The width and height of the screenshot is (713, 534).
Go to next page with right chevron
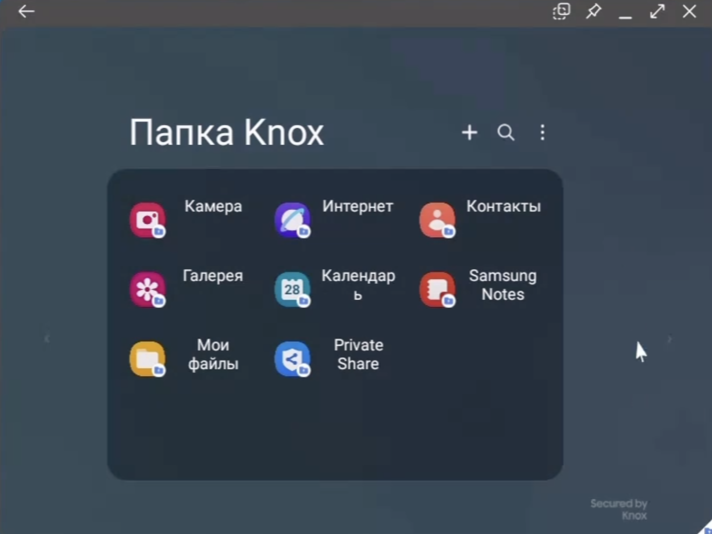coord(669,339)
